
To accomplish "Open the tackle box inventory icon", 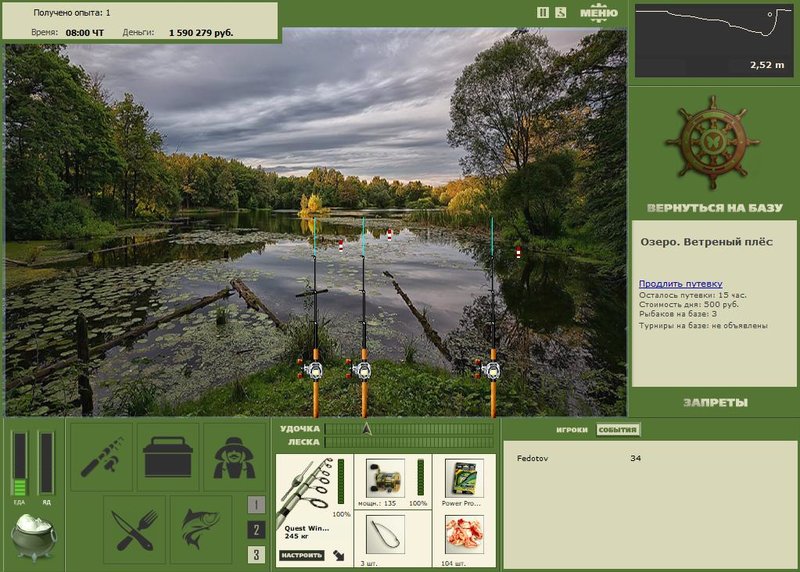I will [x=168, y=457].
